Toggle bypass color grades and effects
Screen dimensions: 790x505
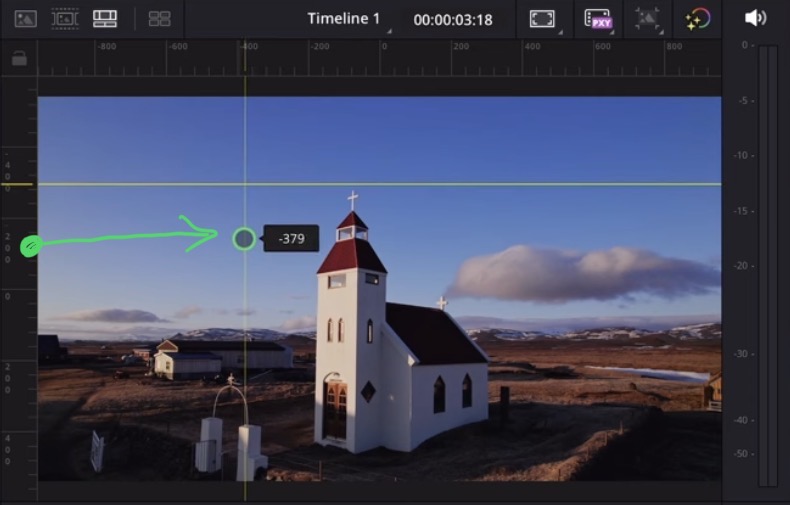click(x=698, y=19)
